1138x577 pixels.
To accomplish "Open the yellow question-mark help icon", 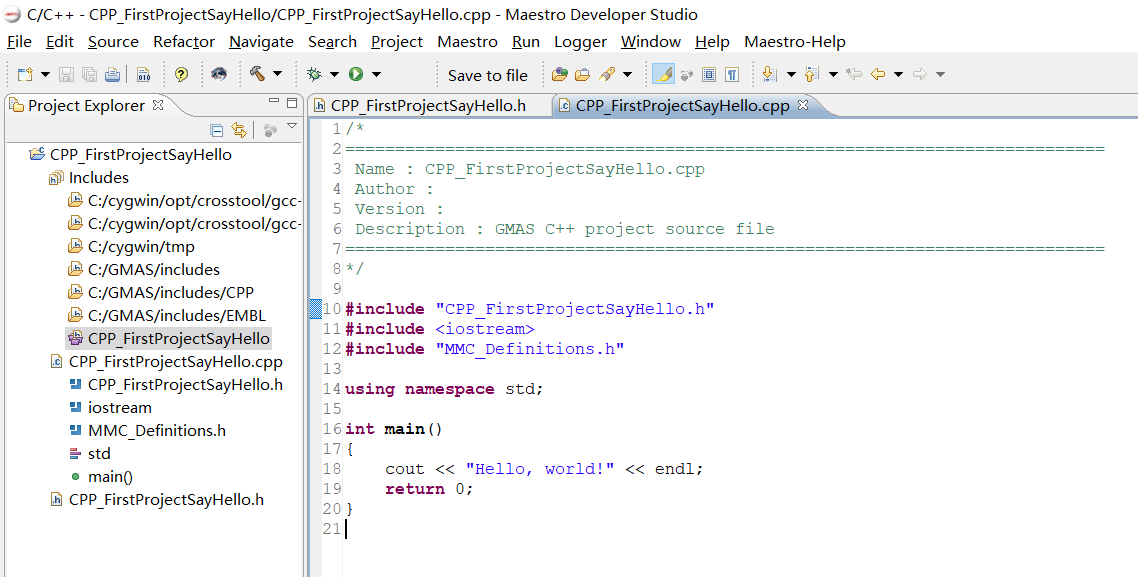I will pos(181,74).
